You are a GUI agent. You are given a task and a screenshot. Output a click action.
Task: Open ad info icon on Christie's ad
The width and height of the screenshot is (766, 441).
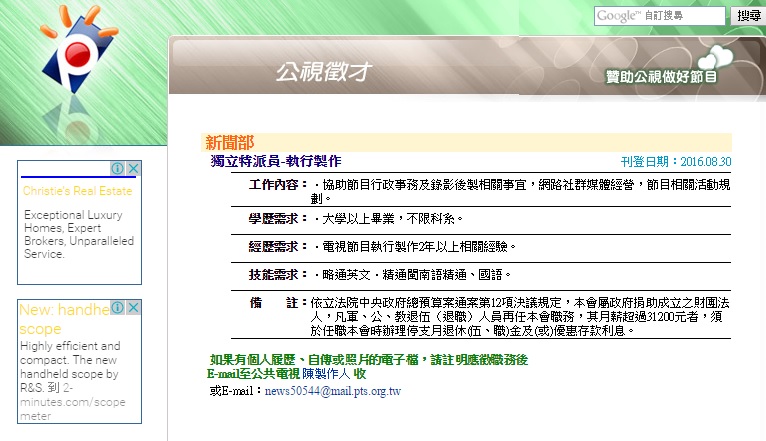pos(118,169)
